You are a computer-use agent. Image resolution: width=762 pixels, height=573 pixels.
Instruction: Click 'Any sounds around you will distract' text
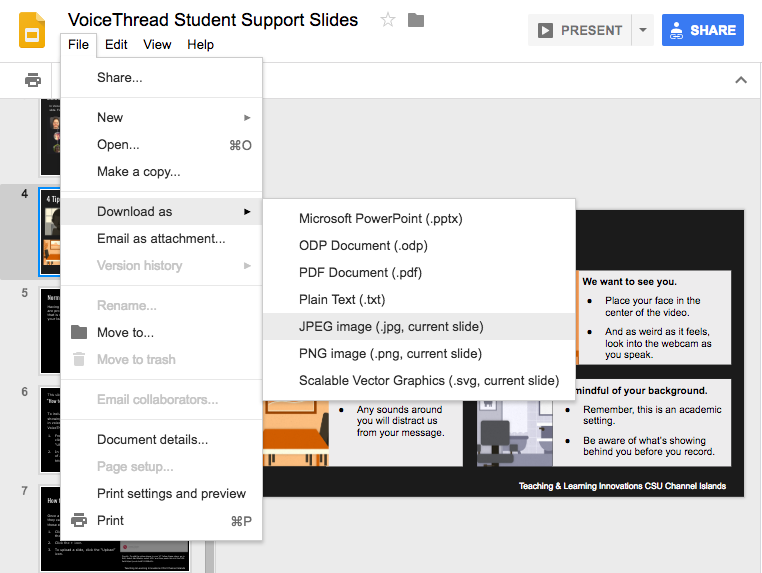[x=400, y=421]
